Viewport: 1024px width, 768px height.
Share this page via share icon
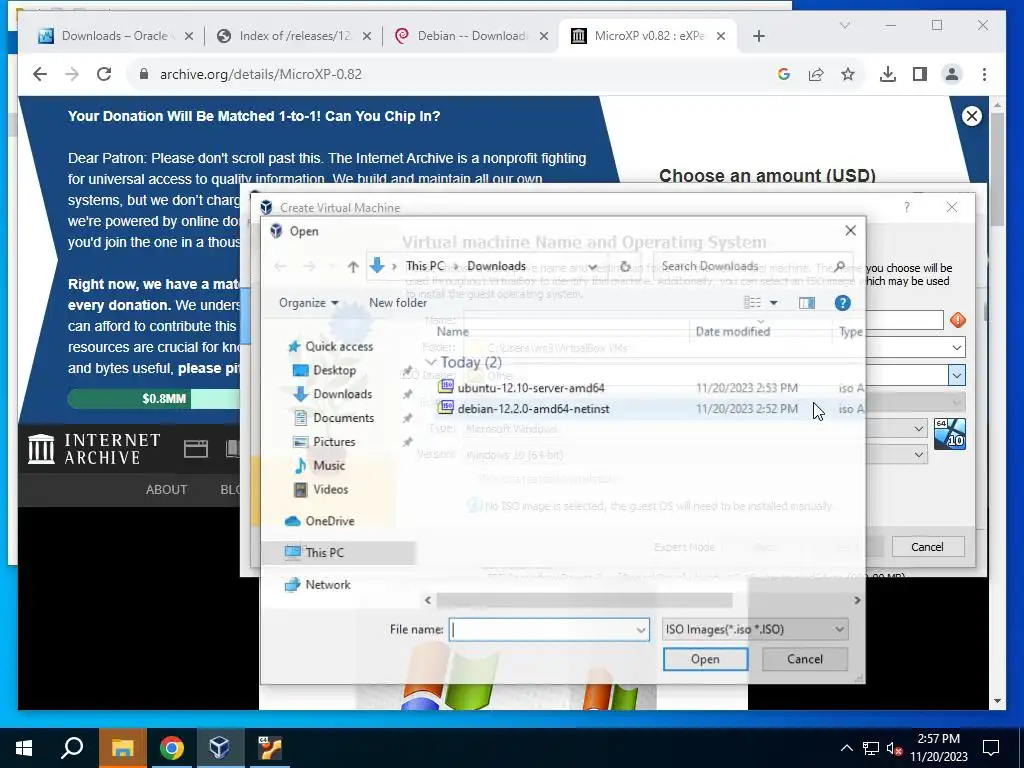point(816,74)
